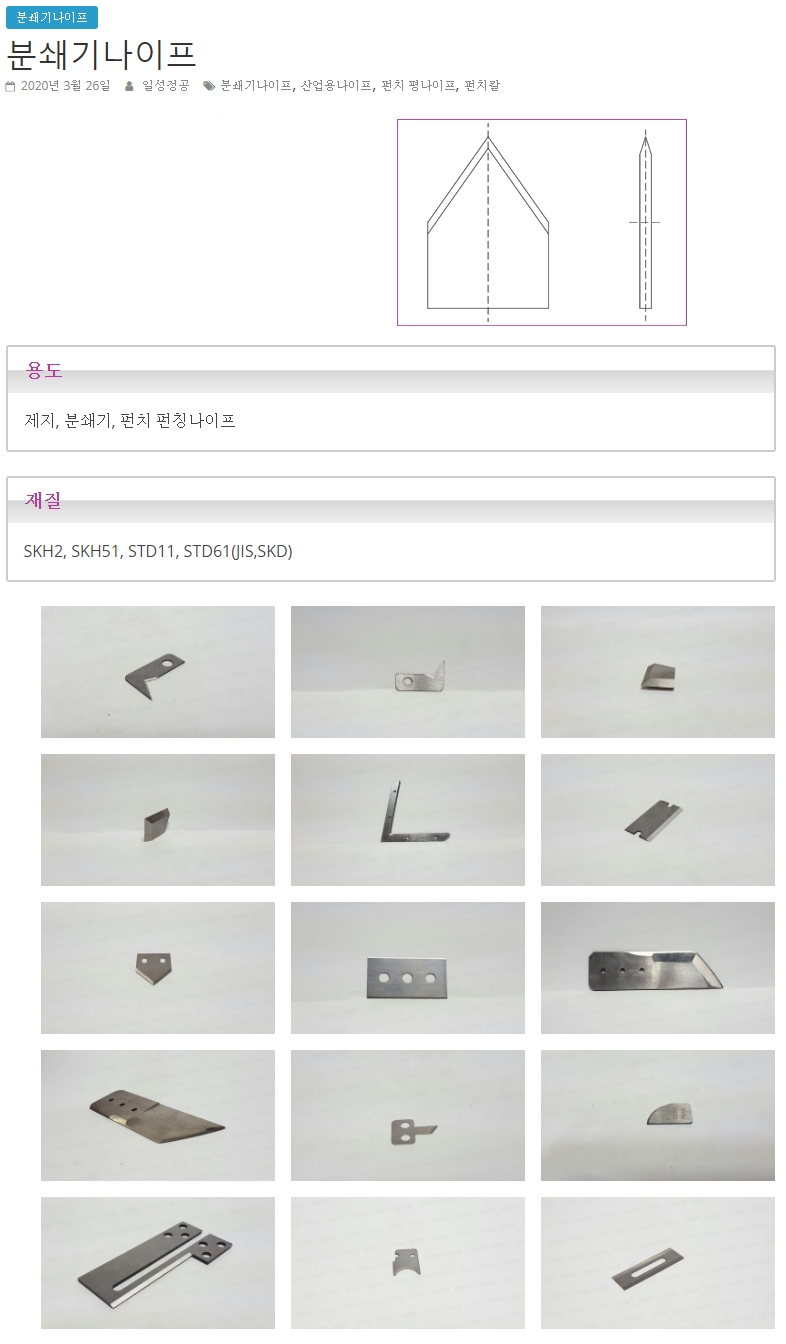Click the author icon next to 일성정공
Screen dimensions: 786x1344
coord(129,86)
